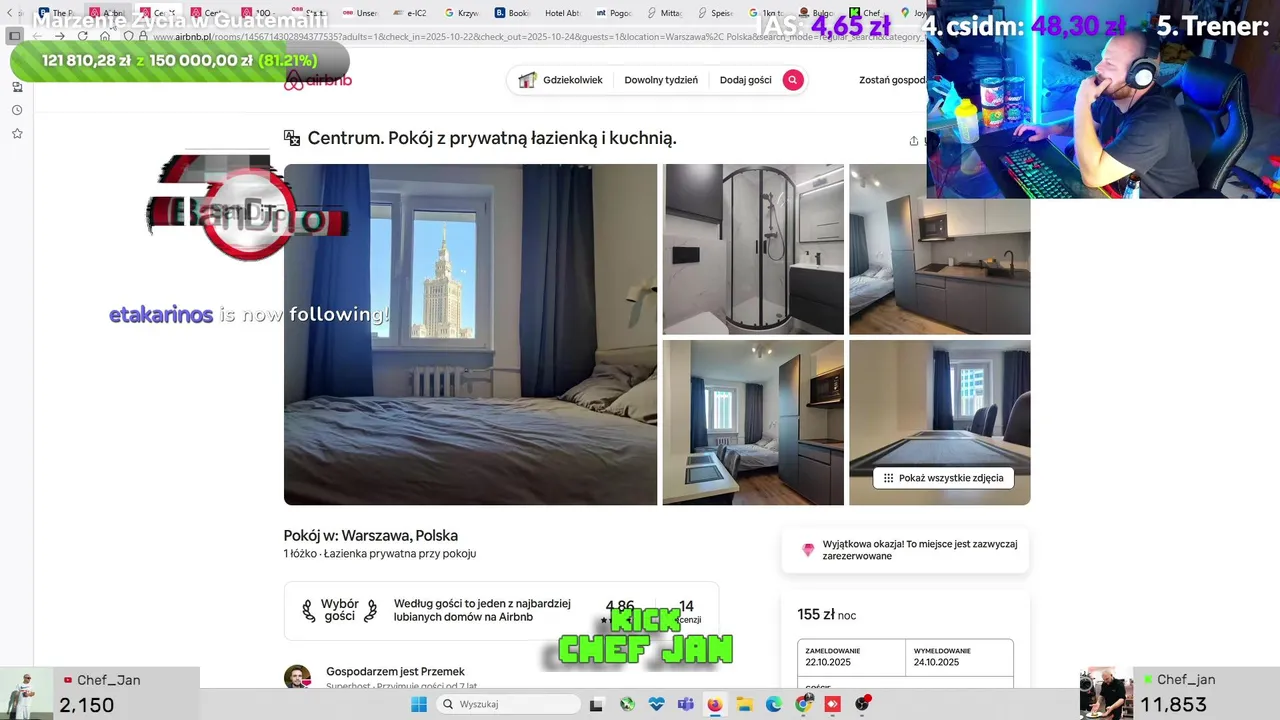Click the host Przemek's profile photo
1280x720 pixels.
[297, 677]
